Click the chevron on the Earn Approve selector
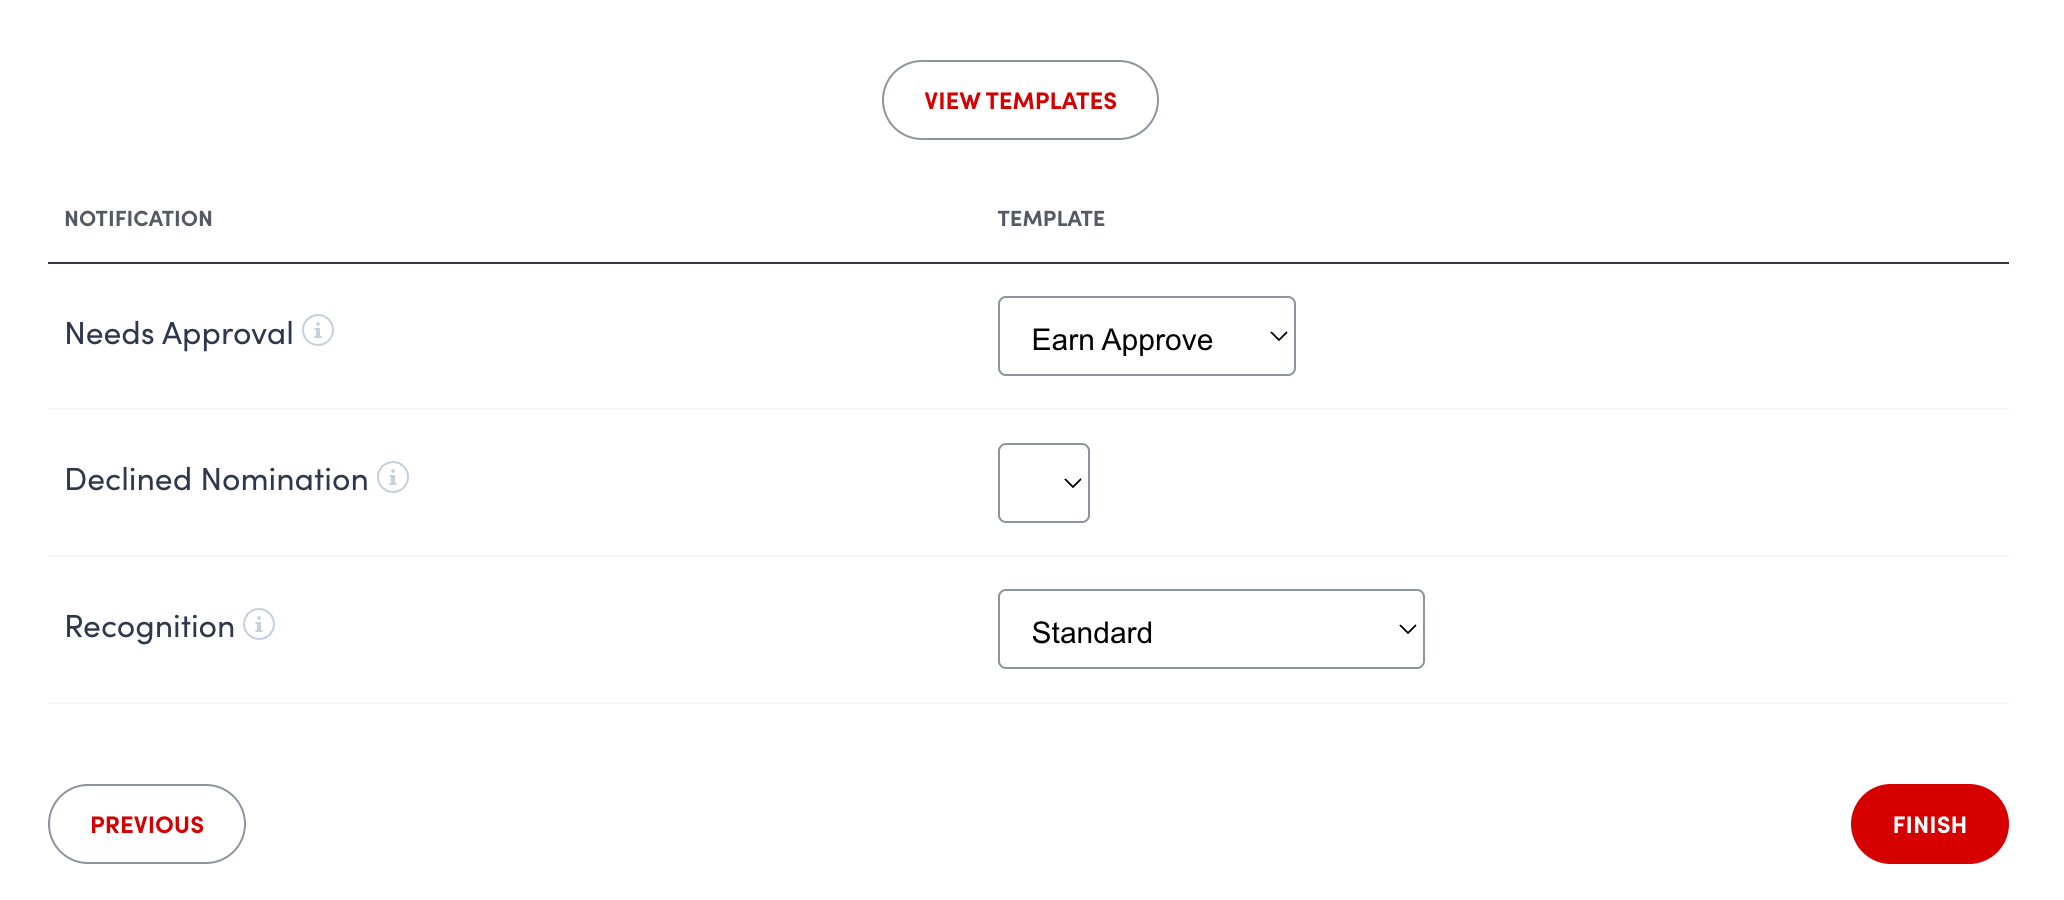This screenshot has height=900, width=2064. pyautogui.click(x=1277, y=337)
